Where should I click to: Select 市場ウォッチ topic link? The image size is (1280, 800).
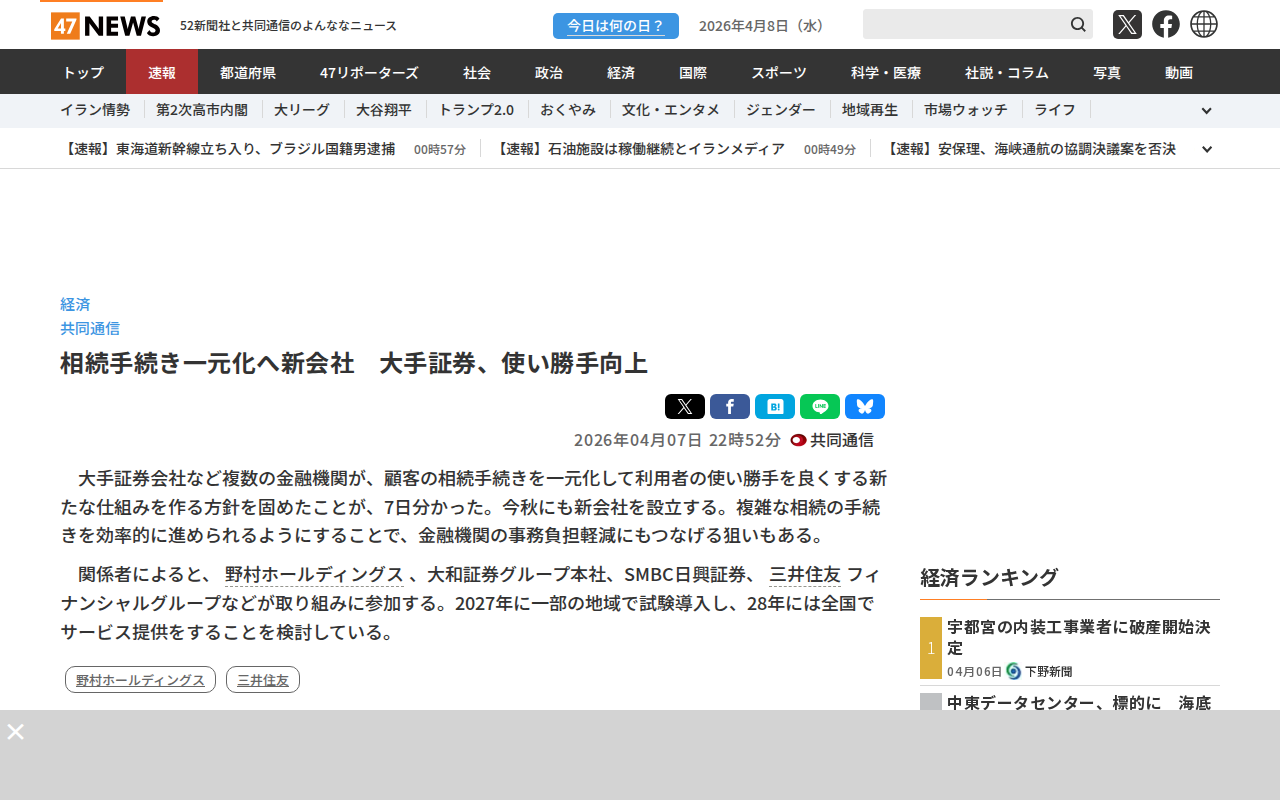coord(966,110)
